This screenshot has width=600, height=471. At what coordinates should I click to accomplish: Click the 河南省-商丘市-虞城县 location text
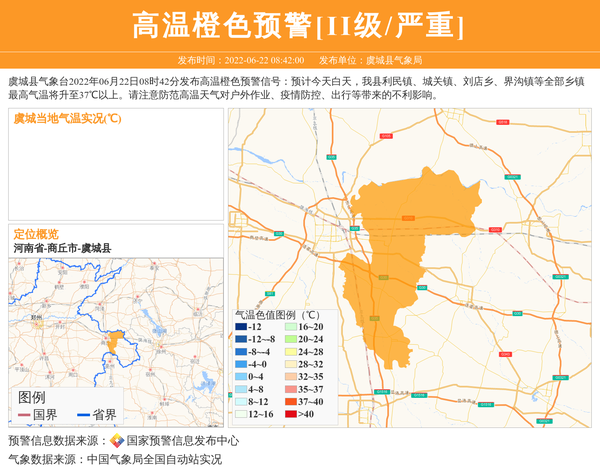point(62,248)
